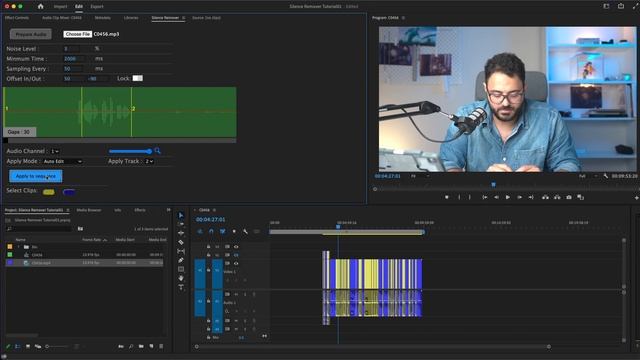
Task: Switch to the Effect Controls tab
Action: tap(17, 18)
